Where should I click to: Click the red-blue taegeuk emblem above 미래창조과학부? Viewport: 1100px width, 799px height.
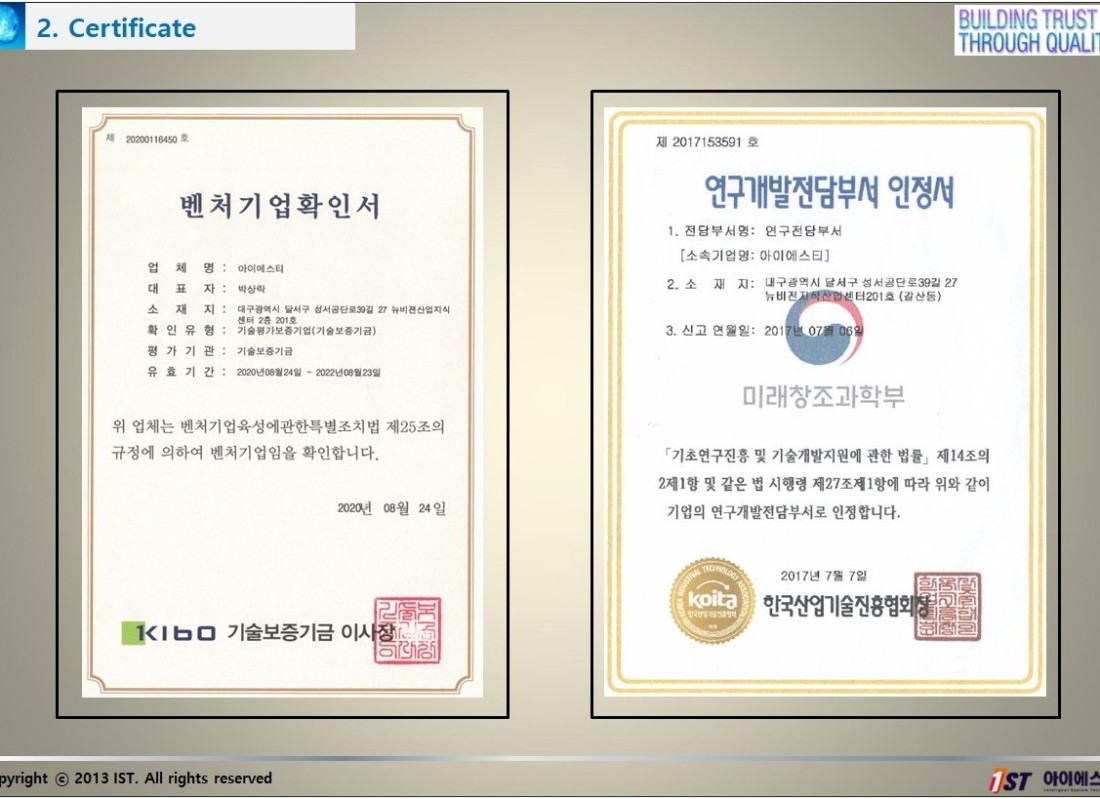click(x=826, y=329)
